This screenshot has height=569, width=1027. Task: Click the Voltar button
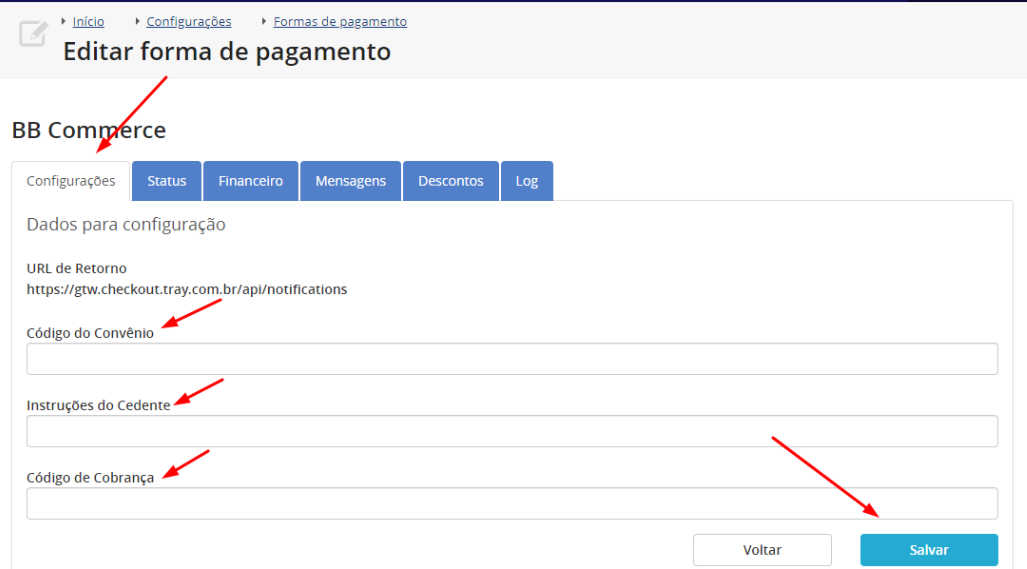[x=762, y=550]
